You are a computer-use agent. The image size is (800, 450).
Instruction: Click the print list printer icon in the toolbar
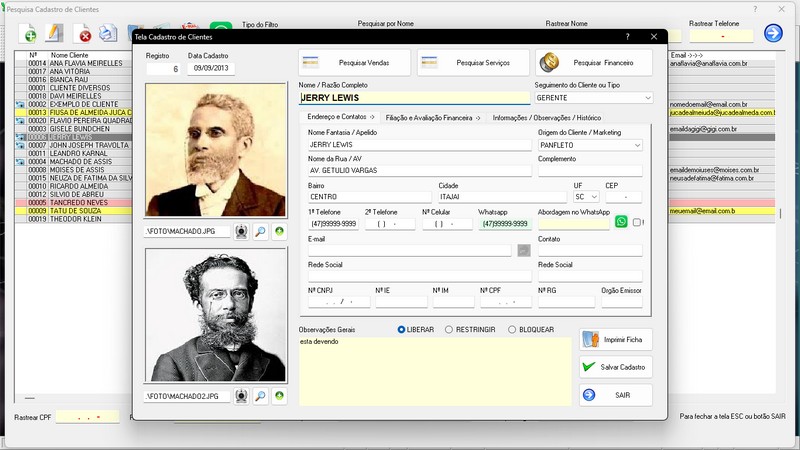[108, 34]
